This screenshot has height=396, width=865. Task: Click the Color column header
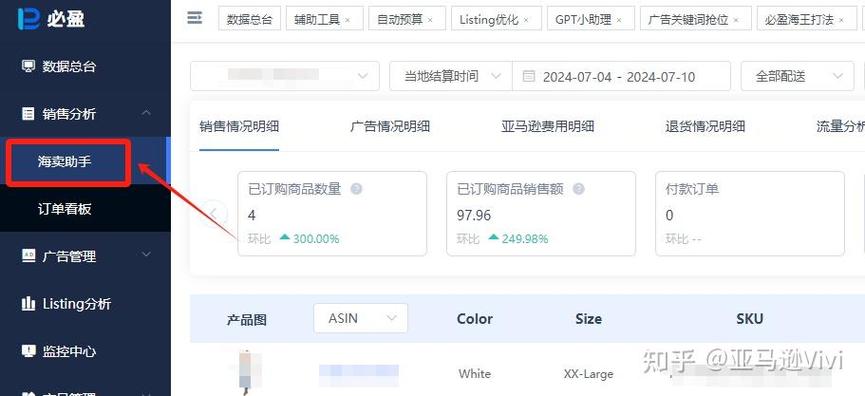[x=474, y=319]
